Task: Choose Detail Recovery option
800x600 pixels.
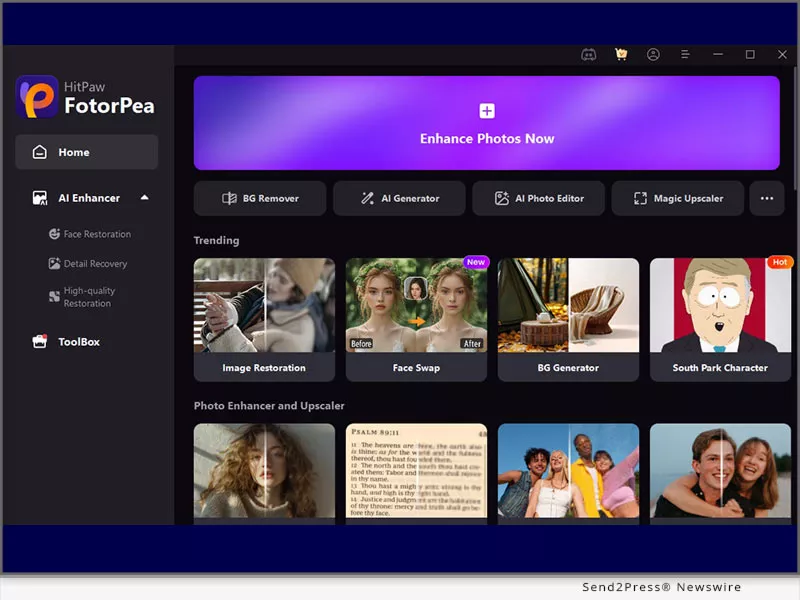Action: click(95, 264)
